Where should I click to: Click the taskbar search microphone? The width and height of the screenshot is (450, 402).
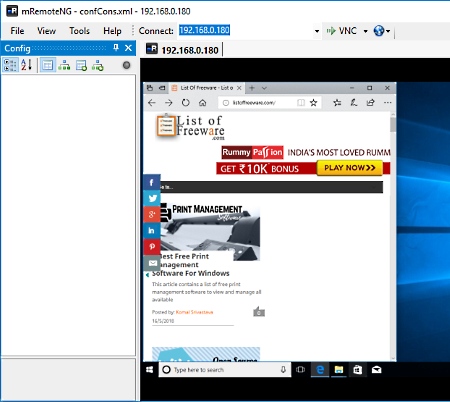283,370
